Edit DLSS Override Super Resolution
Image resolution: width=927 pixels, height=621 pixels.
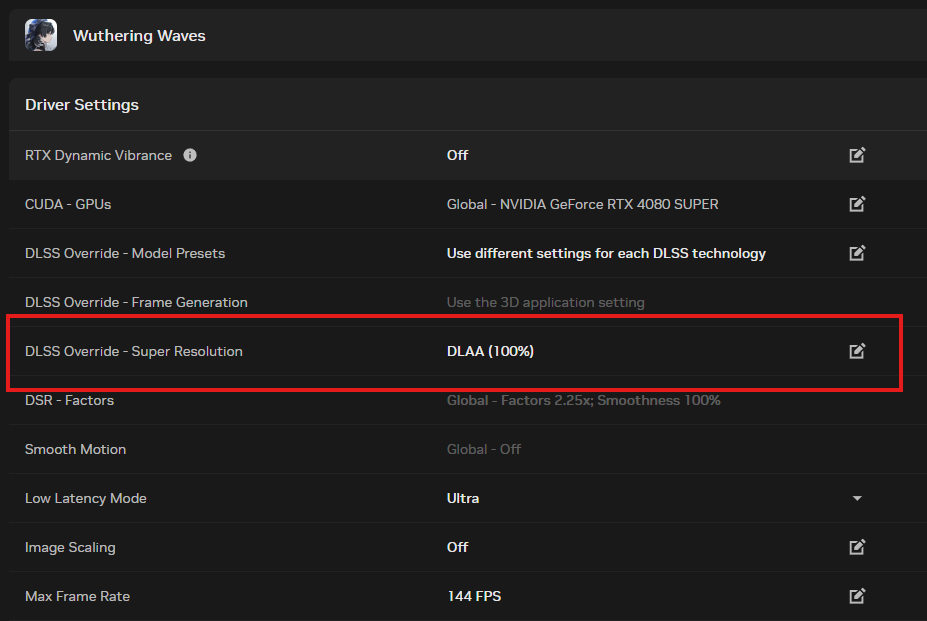857,351
